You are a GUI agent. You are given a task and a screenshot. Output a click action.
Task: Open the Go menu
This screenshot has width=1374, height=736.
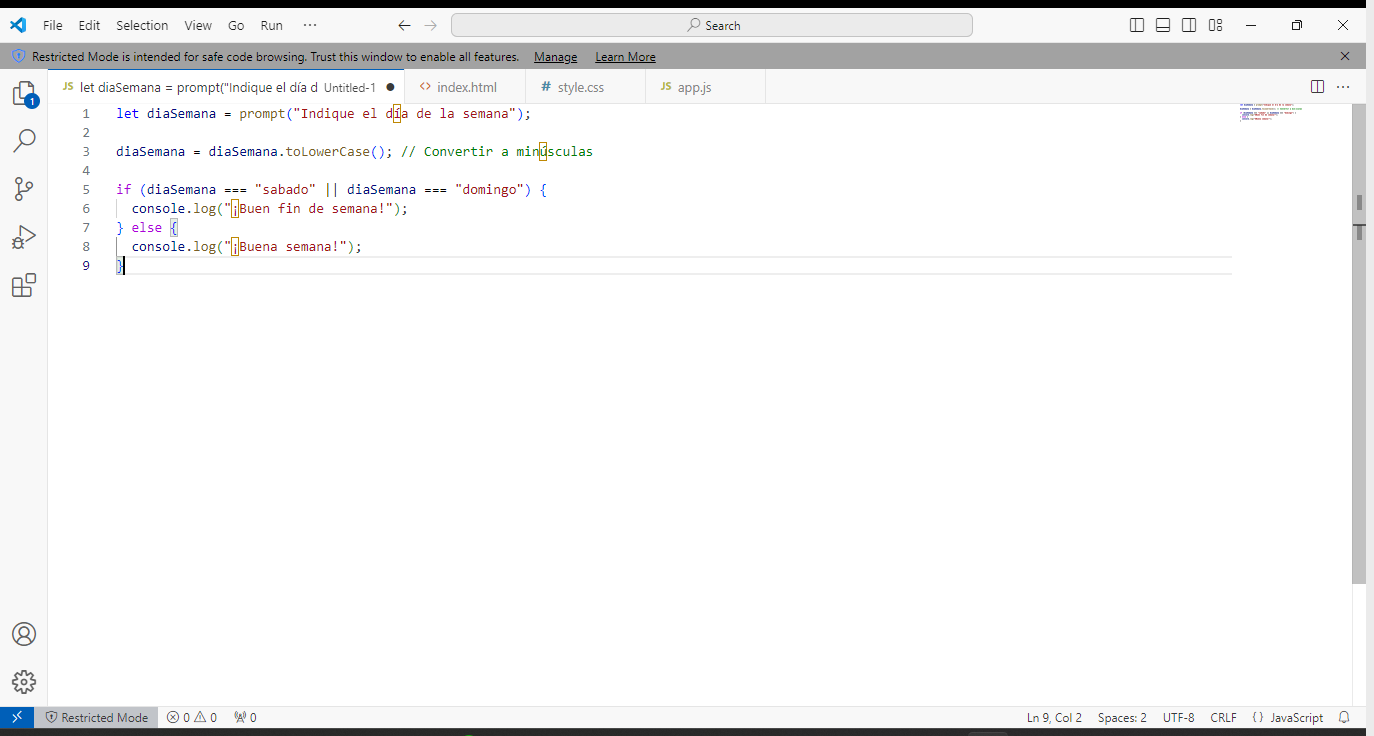coord(236,25)
